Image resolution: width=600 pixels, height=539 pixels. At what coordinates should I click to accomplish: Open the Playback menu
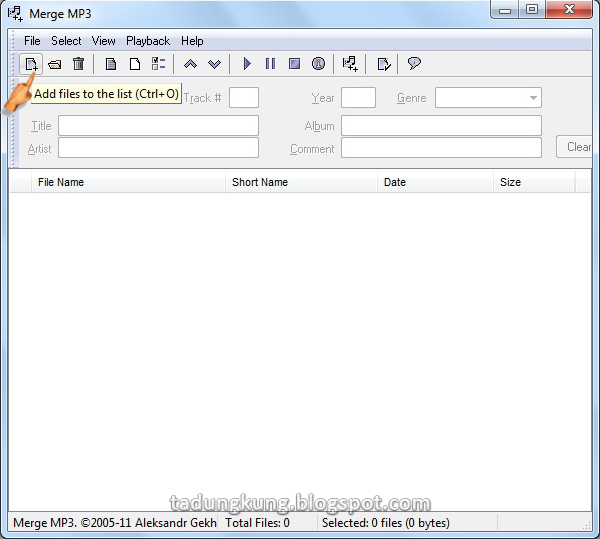click(148, 41)
